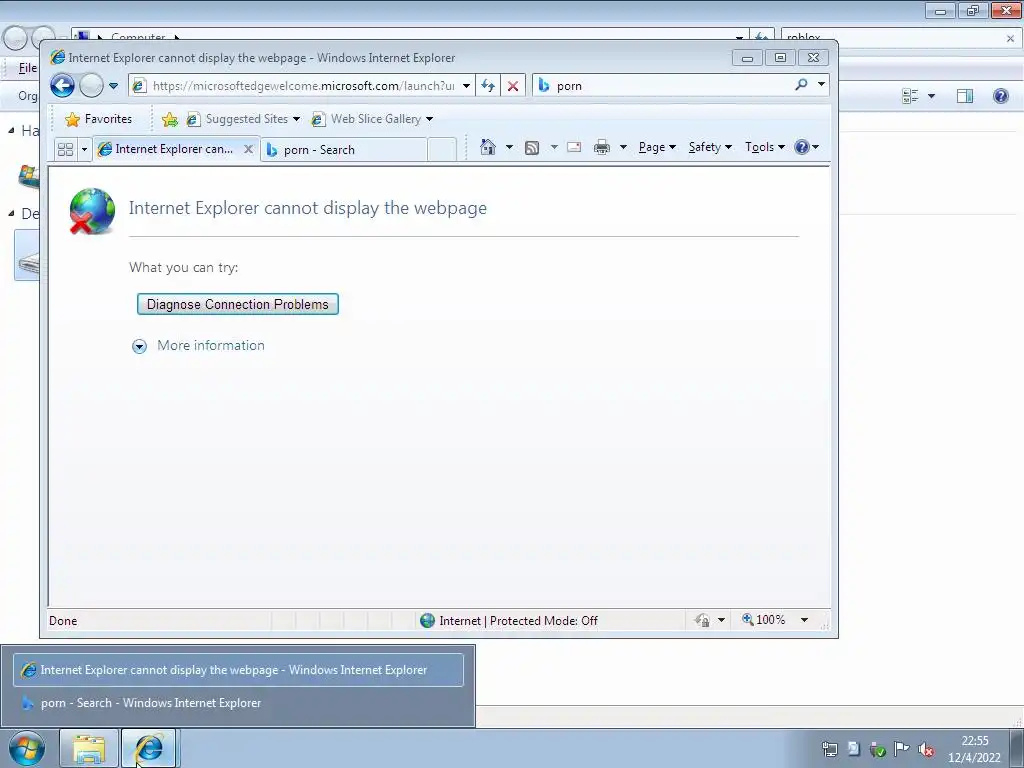Click the magnifier search icon
The height and width of the screenshot is (768, 1024).
coord(801,85)
